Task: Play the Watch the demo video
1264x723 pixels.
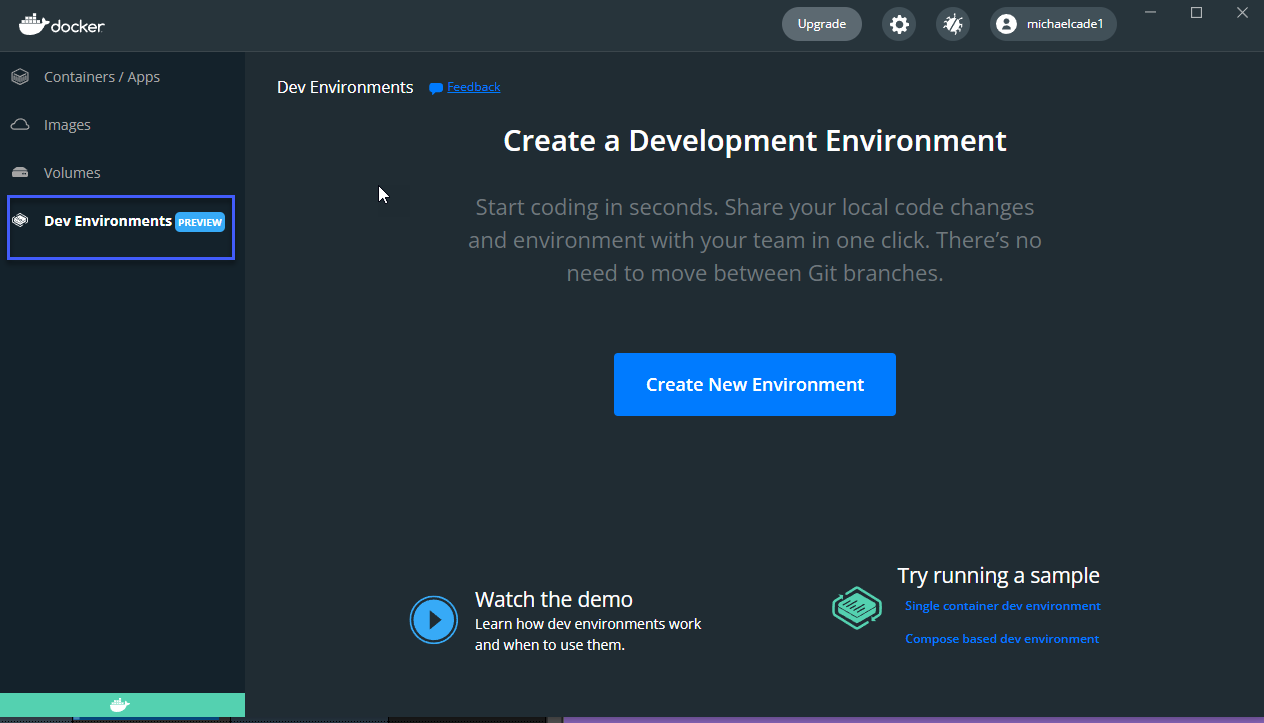Action: (433, 619)
